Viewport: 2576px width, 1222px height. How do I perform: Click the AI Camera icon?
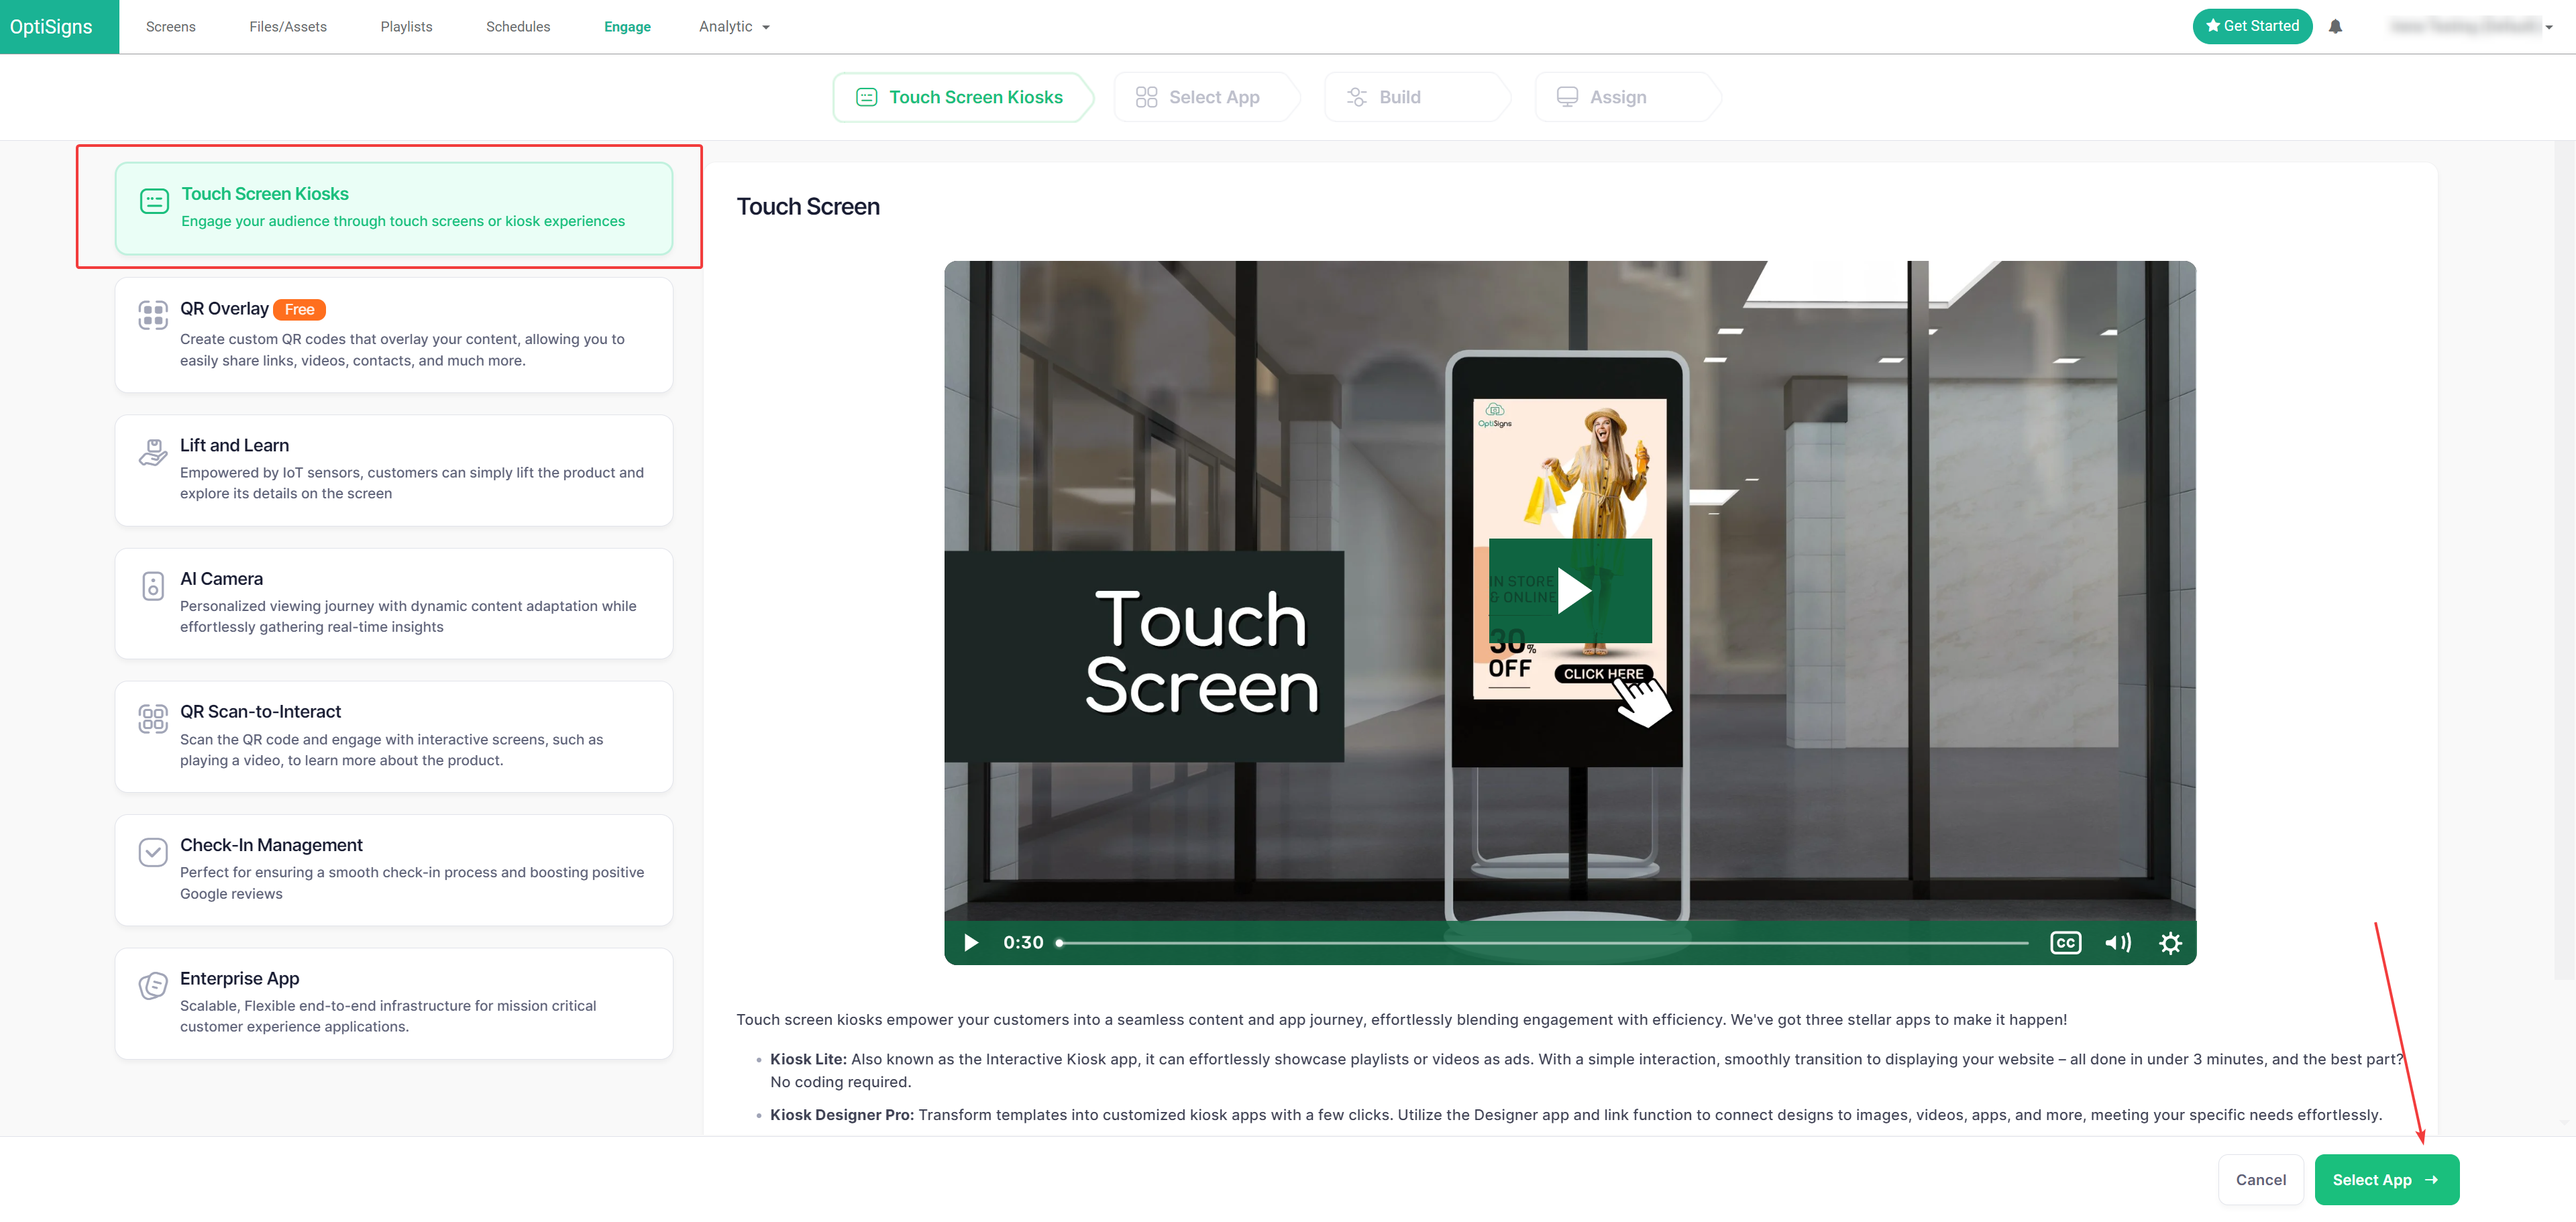tap(153, 586)
